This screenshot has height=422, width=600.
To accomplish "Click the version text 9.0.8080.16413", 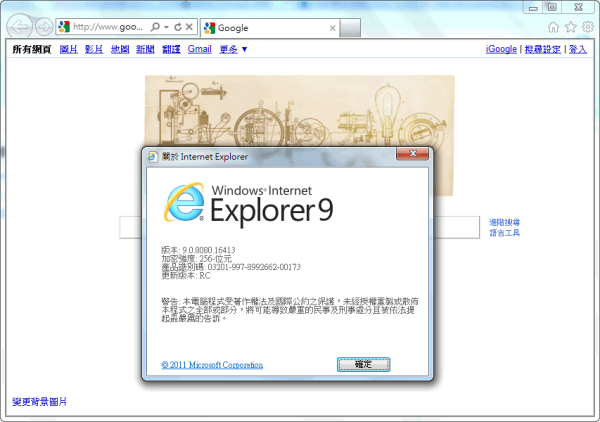I will [209, 250].
